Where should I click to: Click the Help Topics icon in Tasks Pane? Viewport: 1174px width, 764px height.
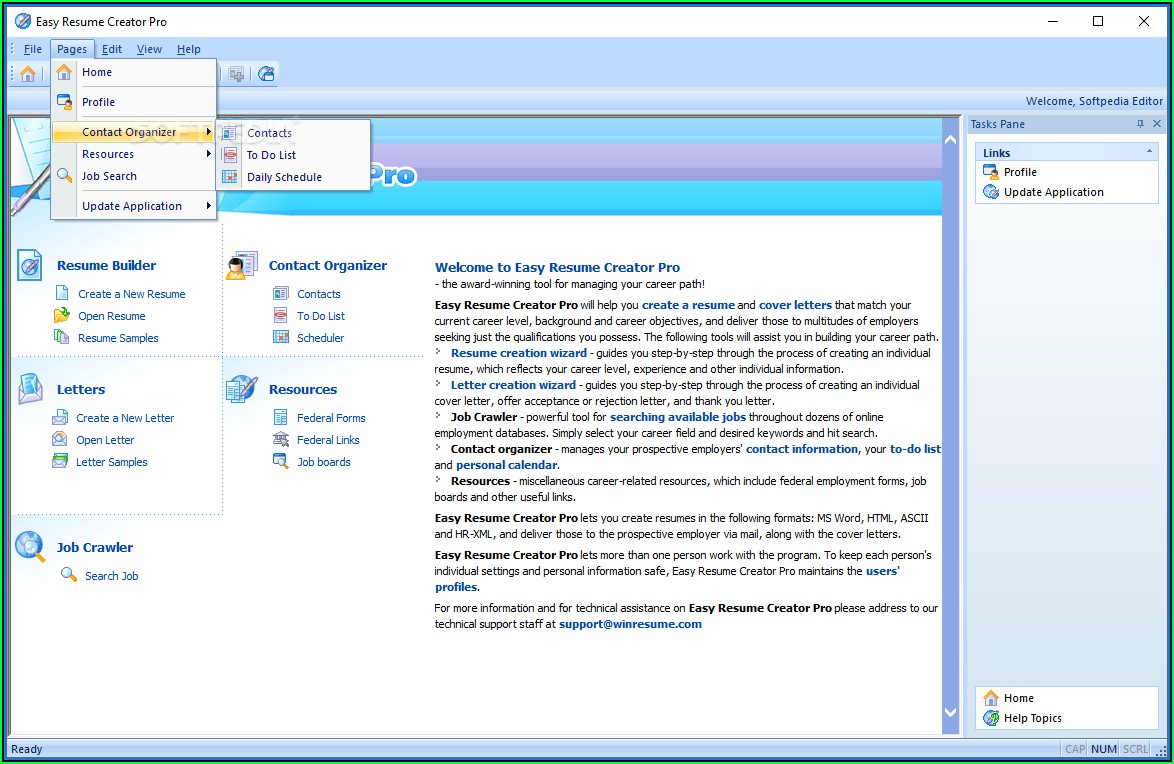pyautogui.click(x=991, y=718)
